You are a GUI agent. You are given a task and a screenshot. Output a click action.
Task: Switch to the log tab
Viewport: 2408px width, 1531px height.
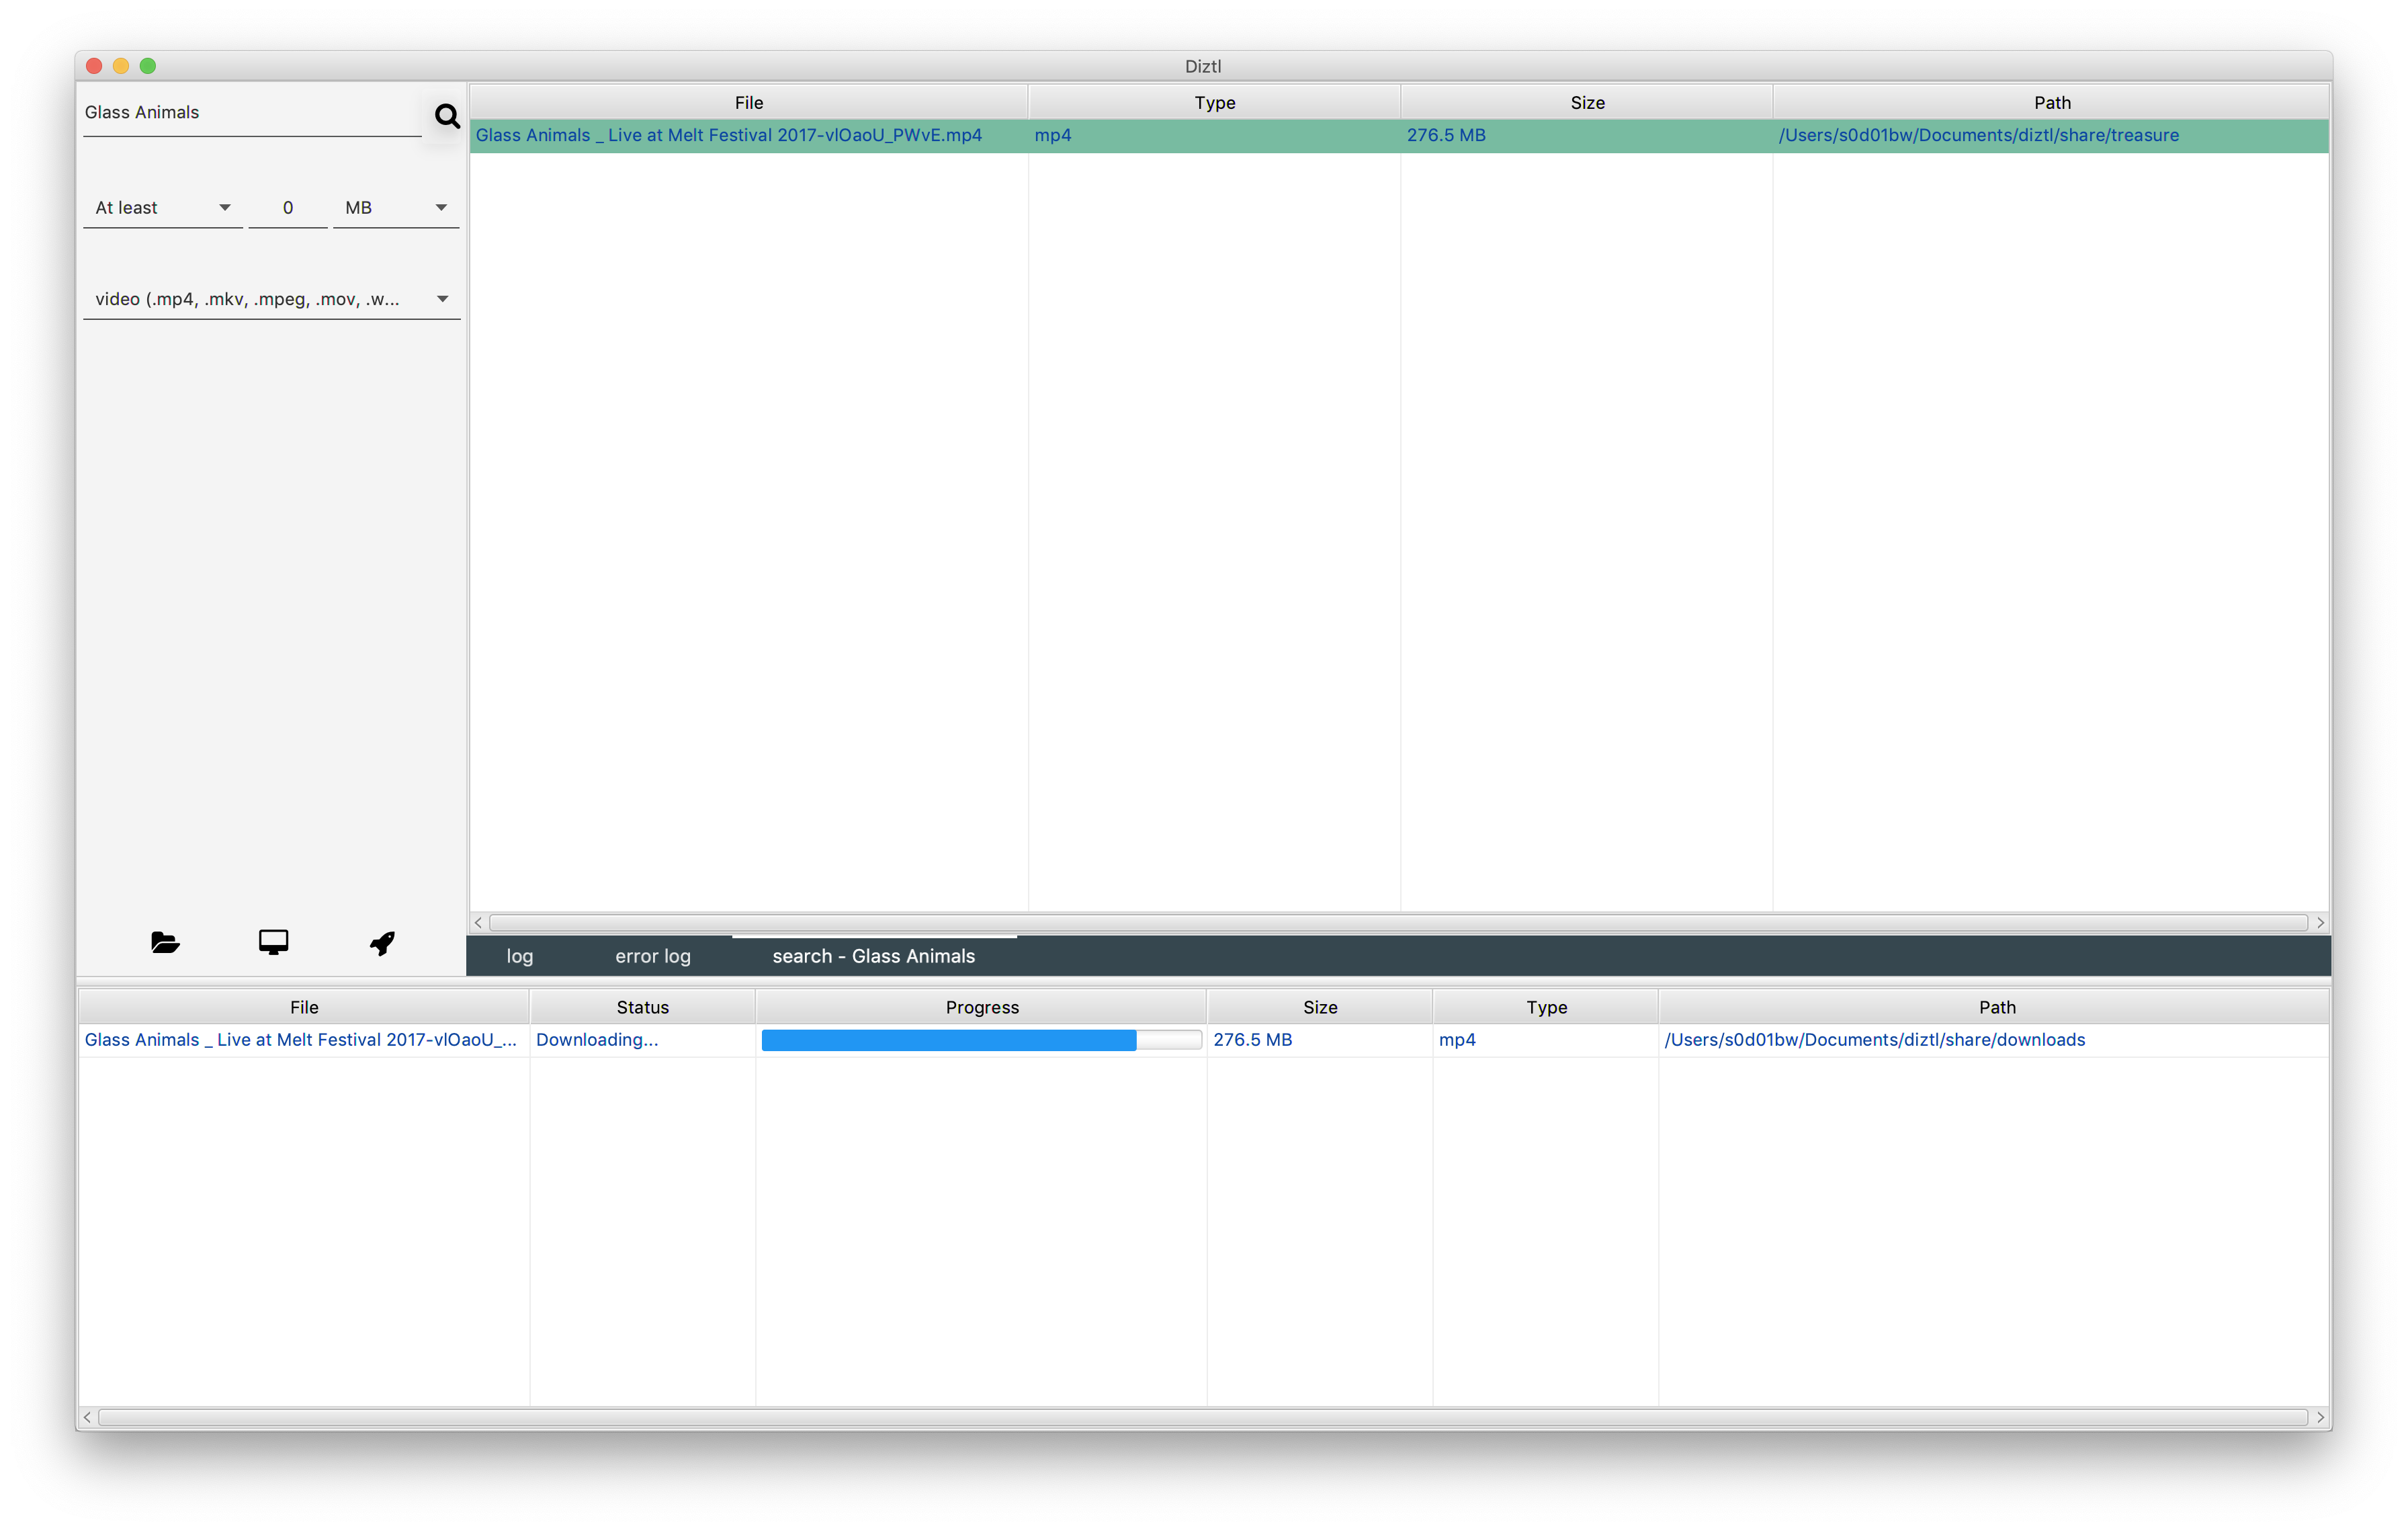coord(519,956)
